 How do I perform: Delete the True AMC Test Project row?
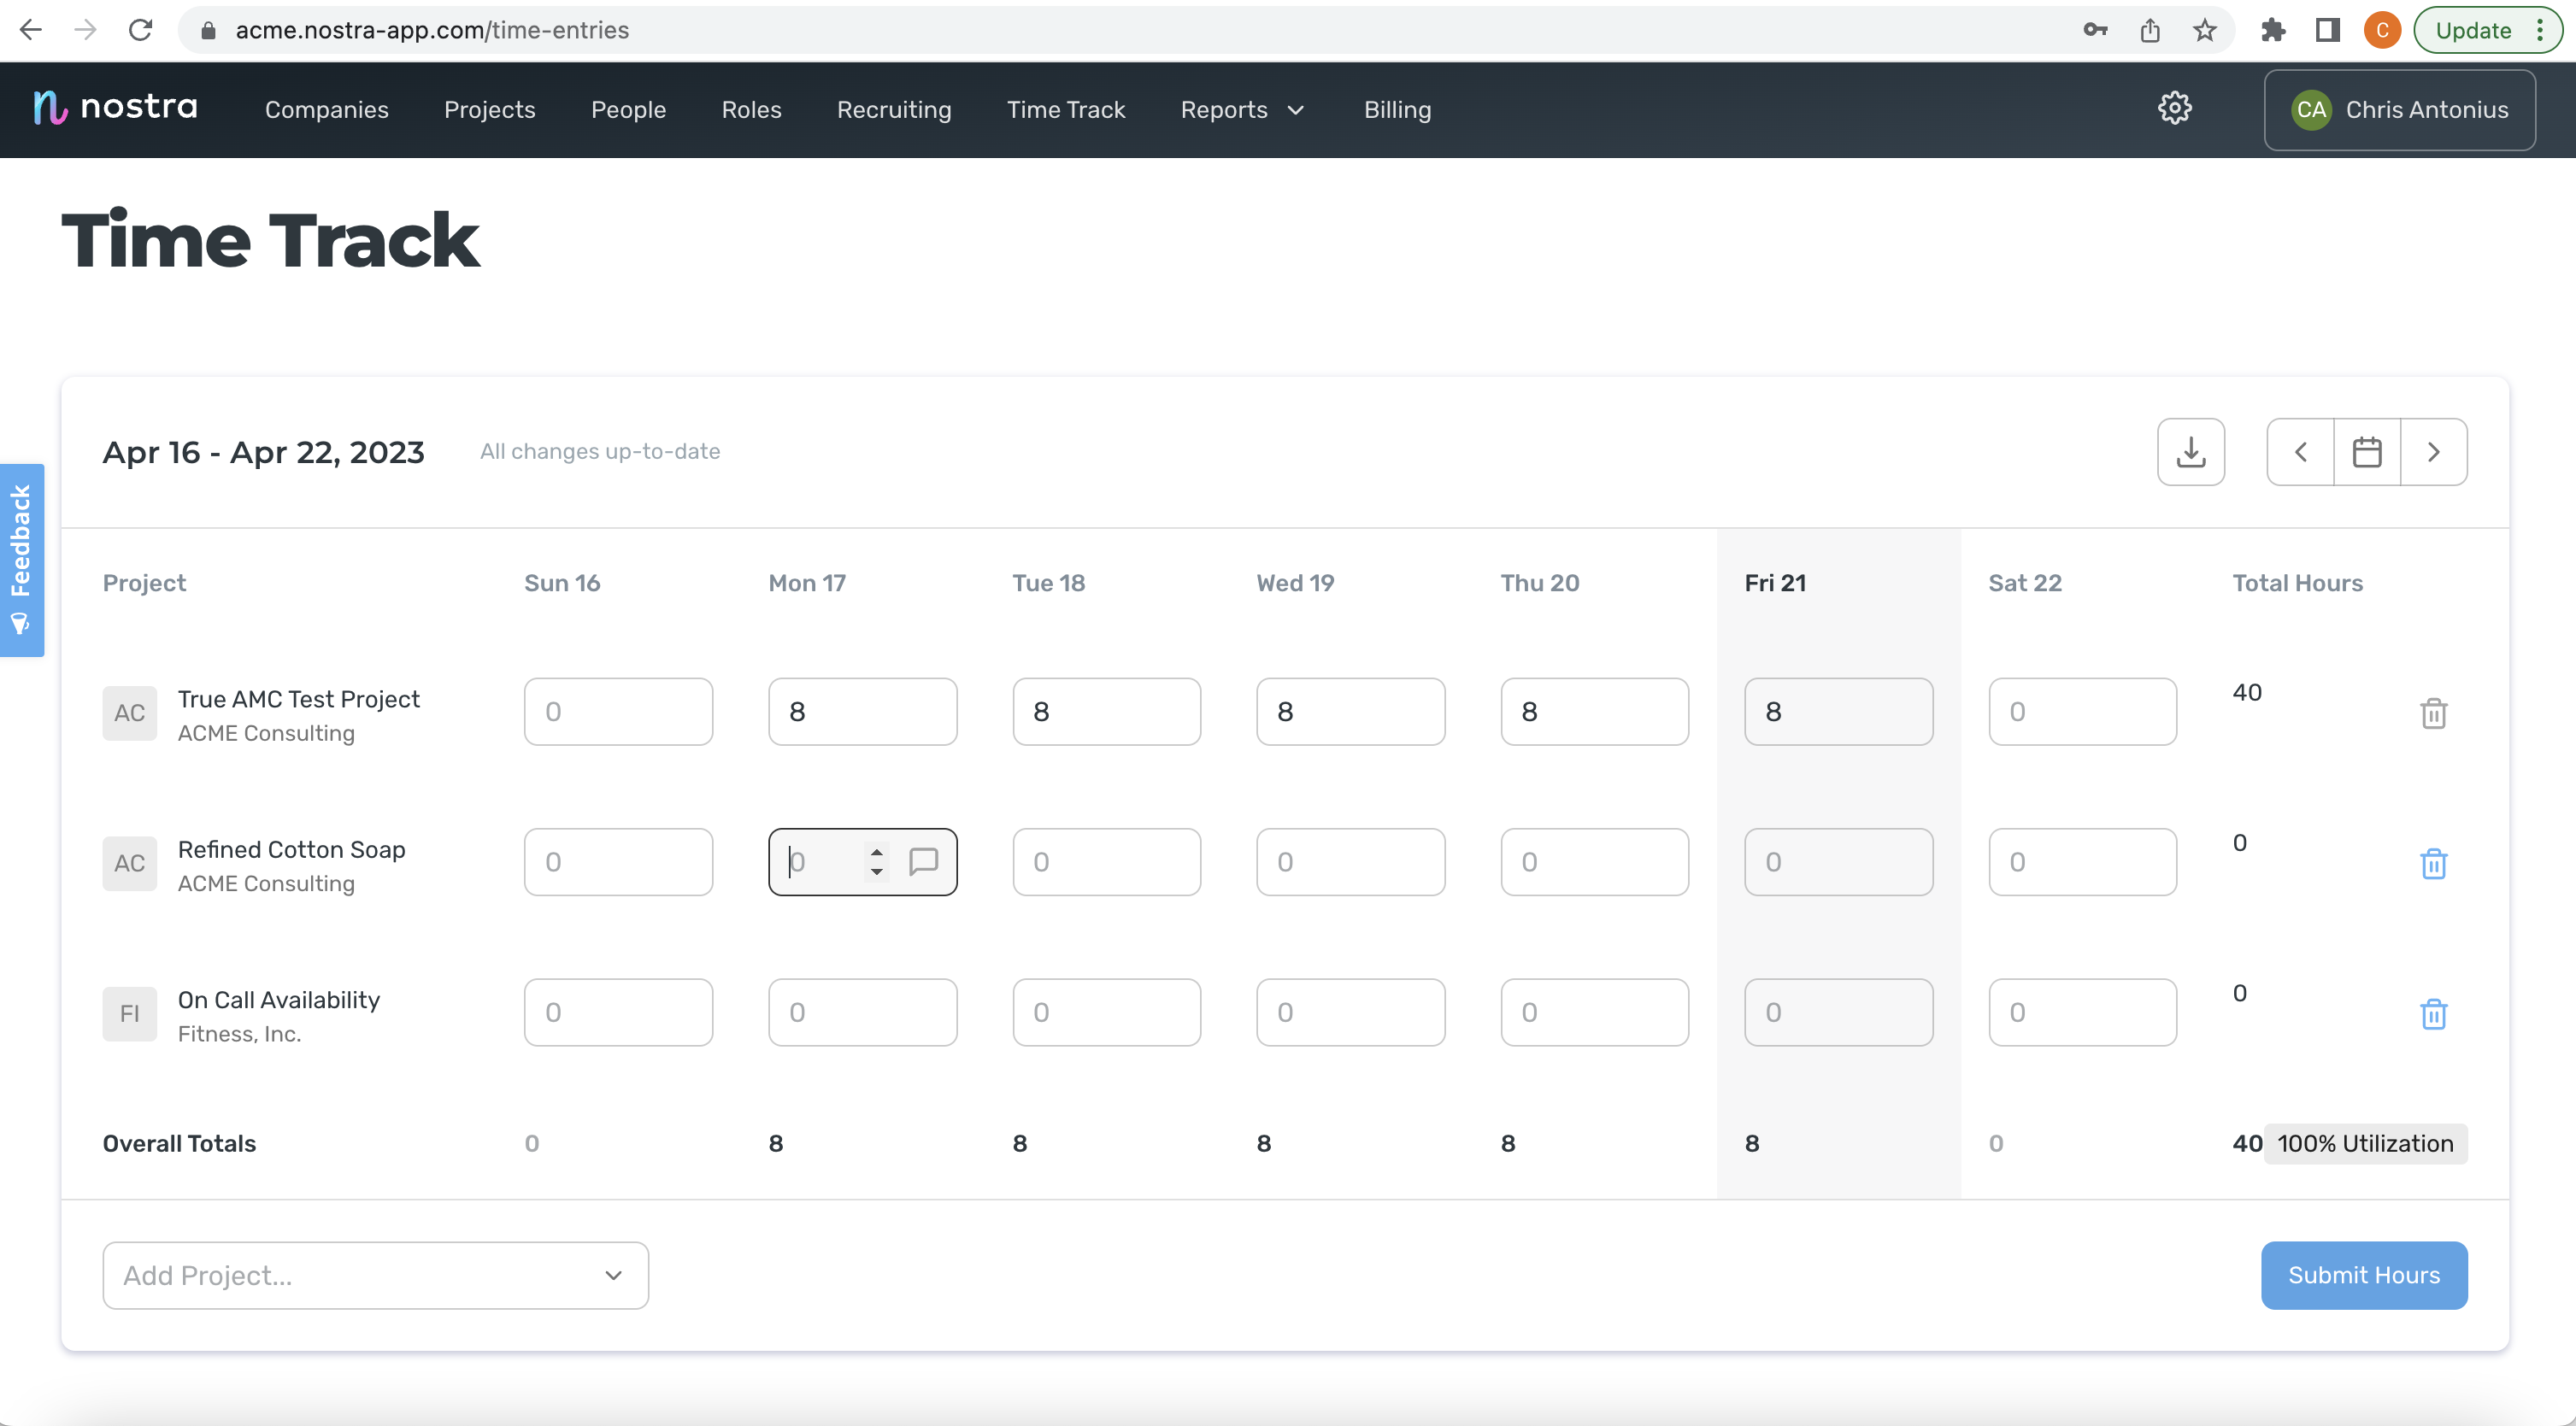click(x=2433, y=713)
